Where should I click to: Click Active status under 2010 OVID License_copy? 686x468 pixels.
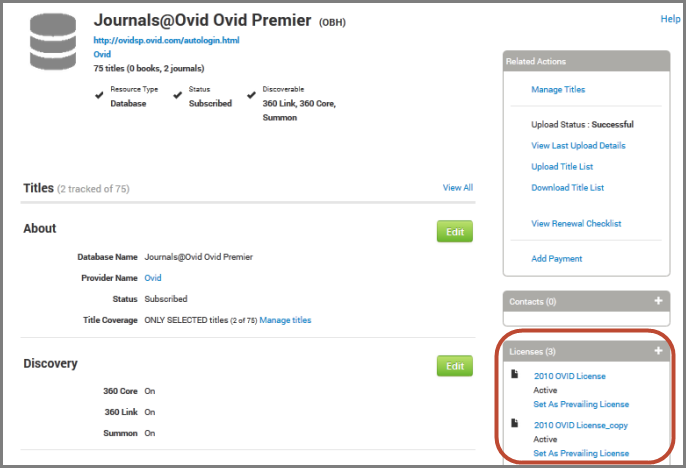(x=545, y=439)
